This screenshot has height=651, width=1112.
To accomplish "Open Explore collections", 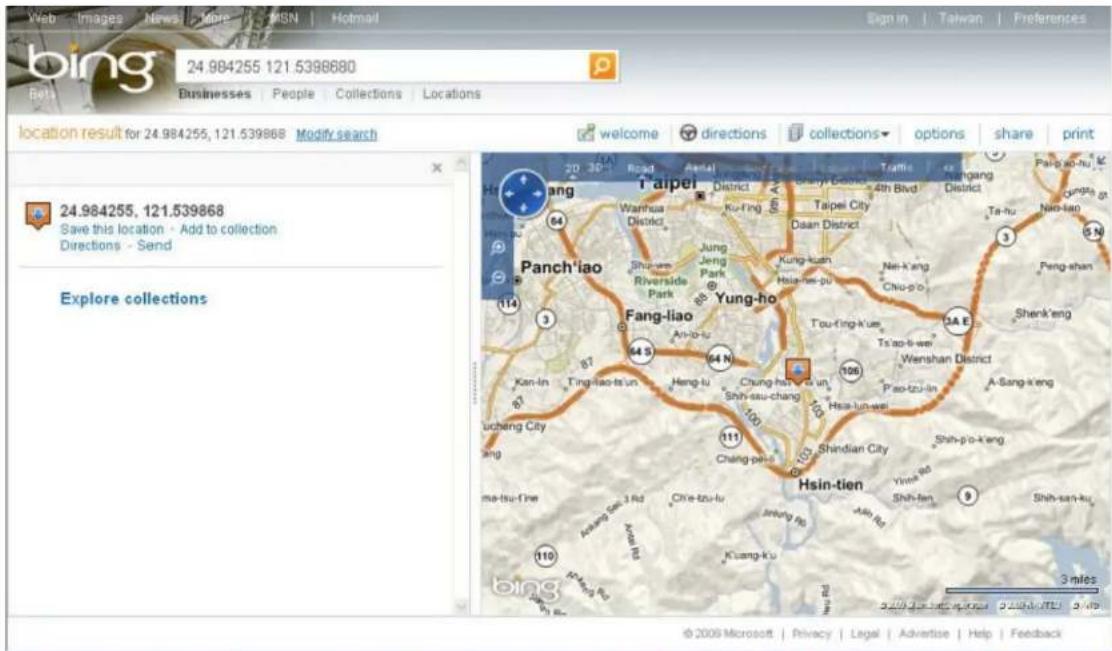I will pyautogui.click(x=133, y=299).
